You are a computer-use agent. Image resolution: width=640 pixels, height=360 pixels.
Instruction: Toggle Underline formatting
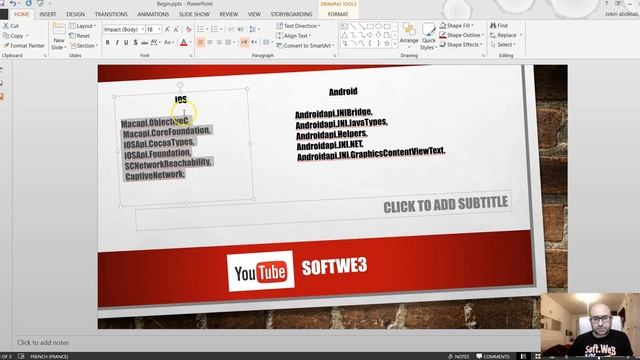[126, 42]
